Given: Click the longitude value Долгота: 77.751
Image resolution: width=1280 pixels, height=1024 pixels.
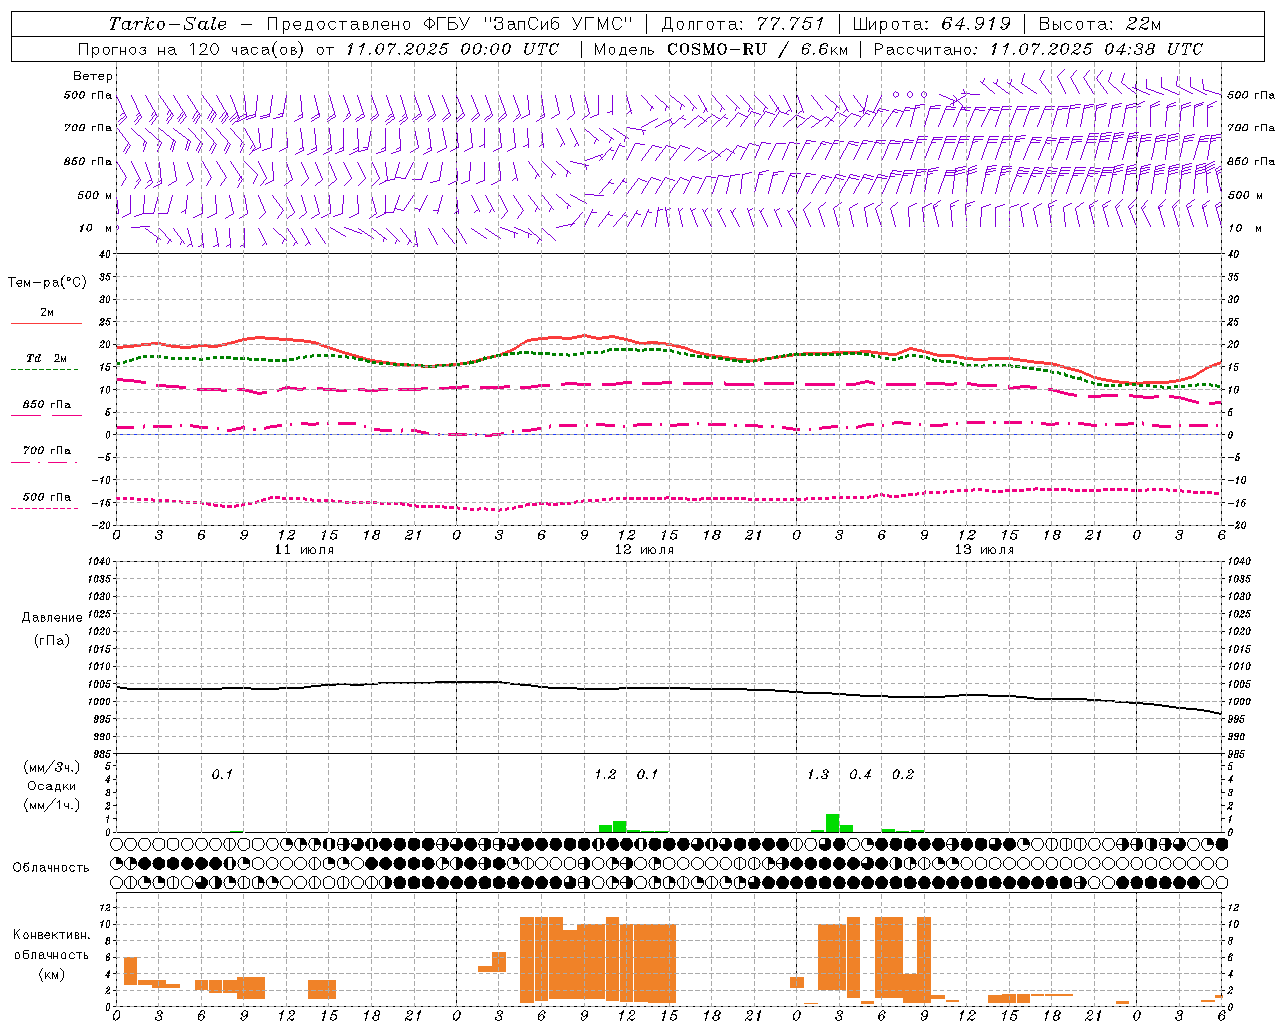Looking at the screenshot, I should click(x=743, y=24).
